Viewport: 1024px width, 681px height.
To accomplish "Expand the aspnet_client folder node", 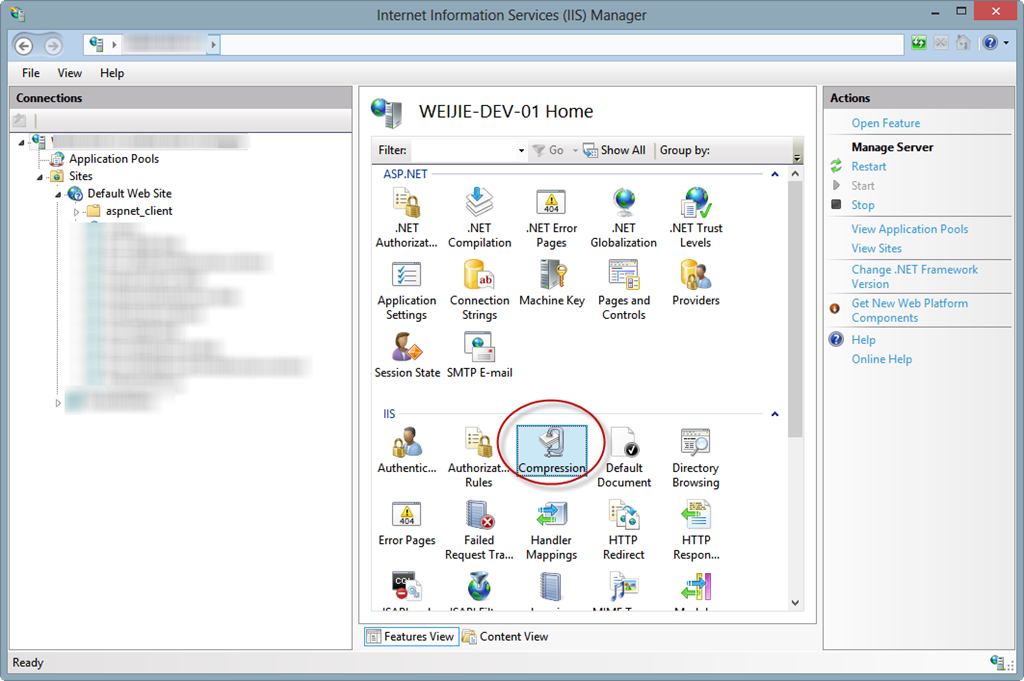I will click(x=76, y=212).
